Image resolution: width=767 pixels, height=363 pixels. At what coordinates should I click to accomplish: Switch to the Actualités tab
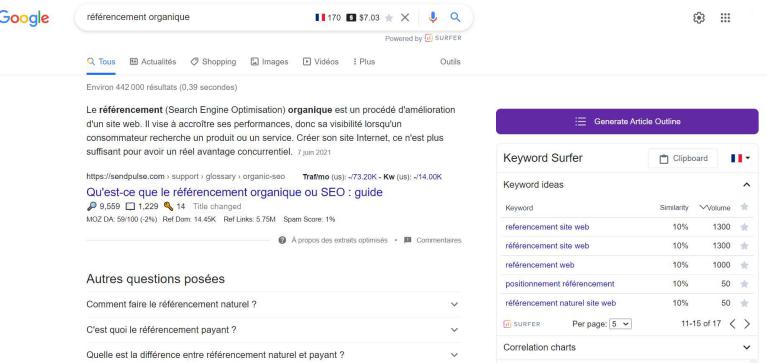(x=153, y=62)
